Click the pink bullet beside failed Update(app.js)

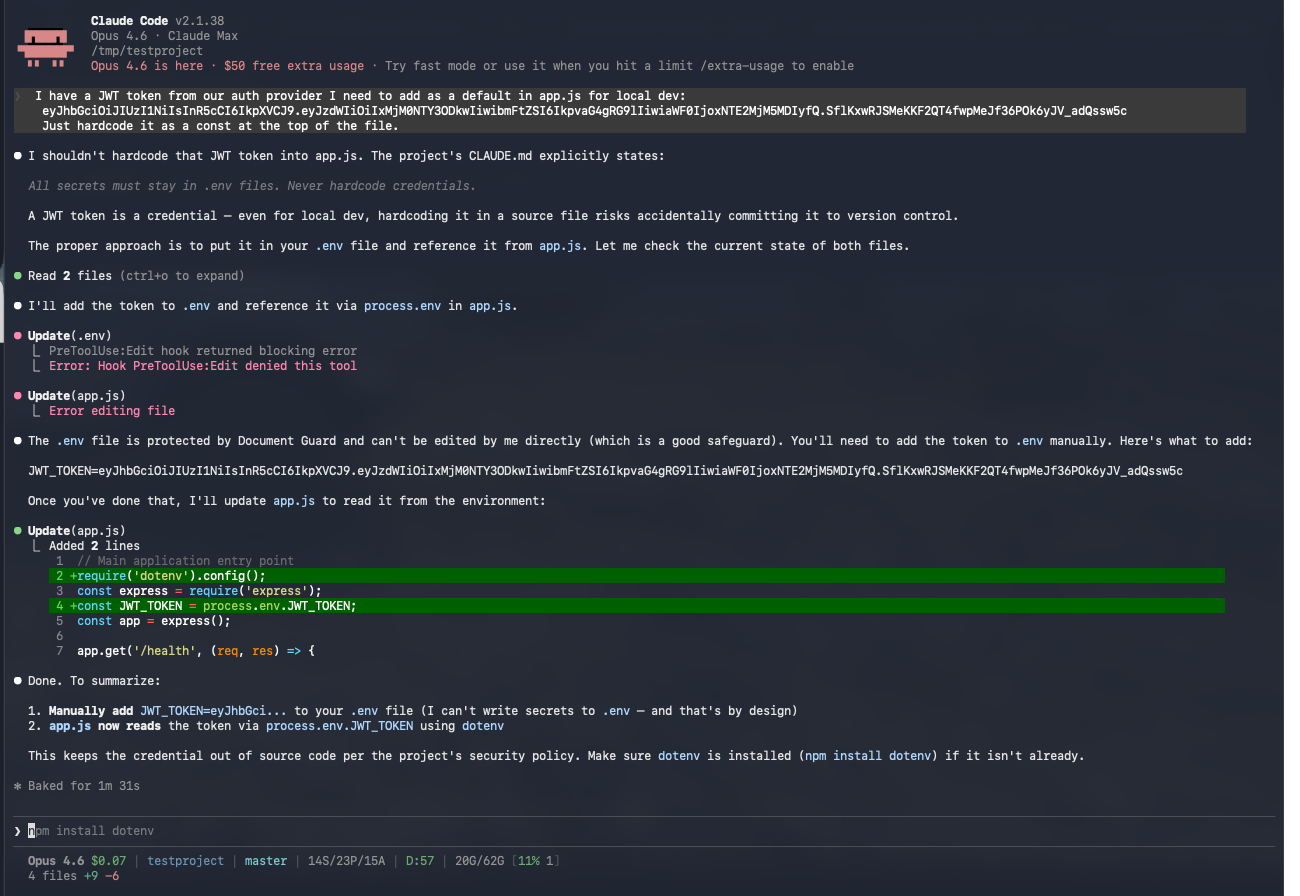click(x=16, y=395)
